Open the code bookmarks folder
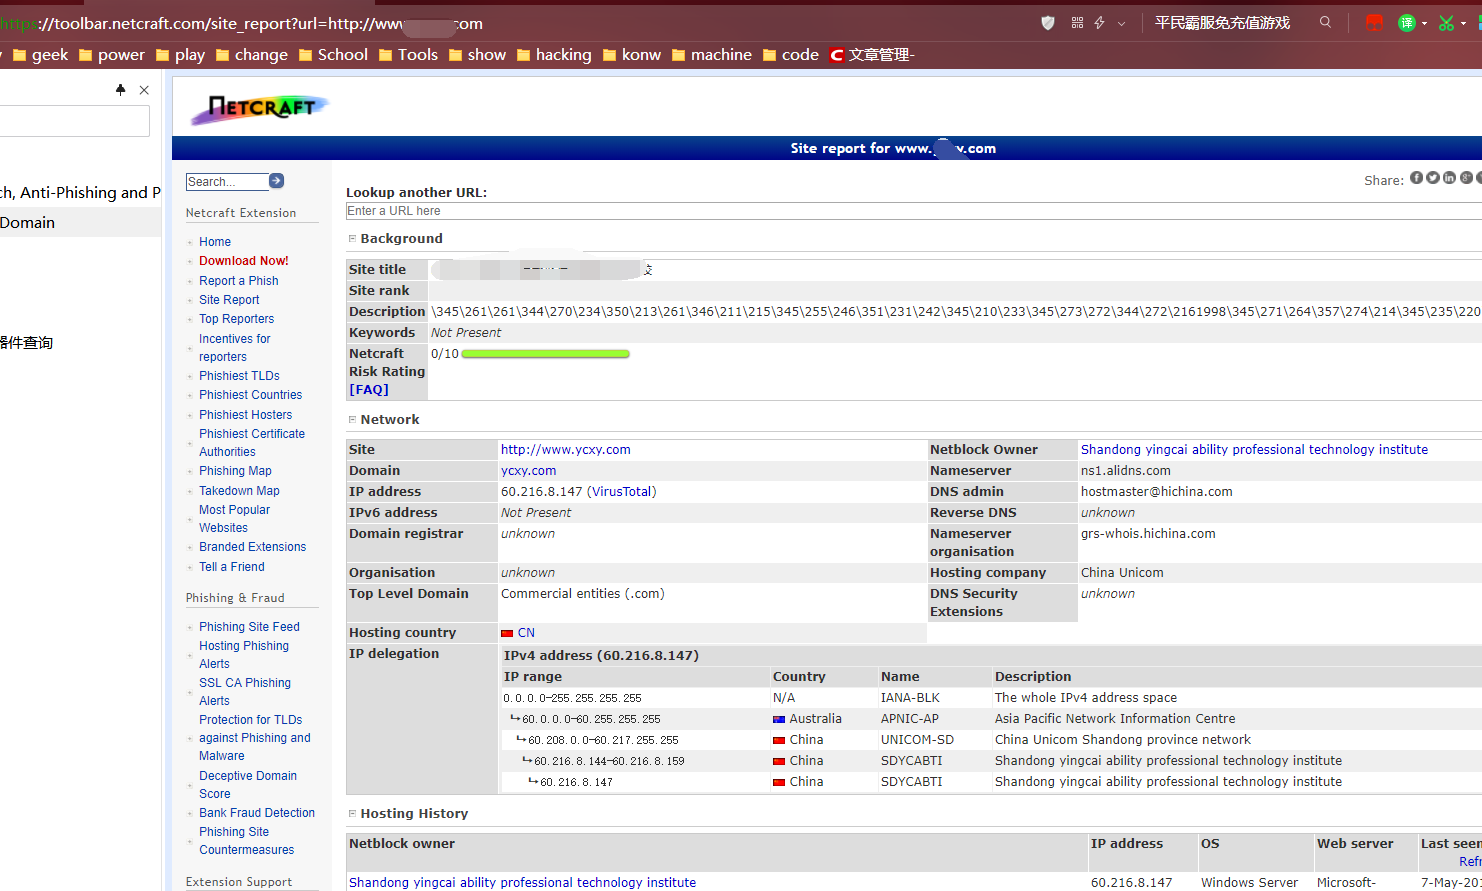This screenshot has width=1482, height=891. tap(790, 55)
